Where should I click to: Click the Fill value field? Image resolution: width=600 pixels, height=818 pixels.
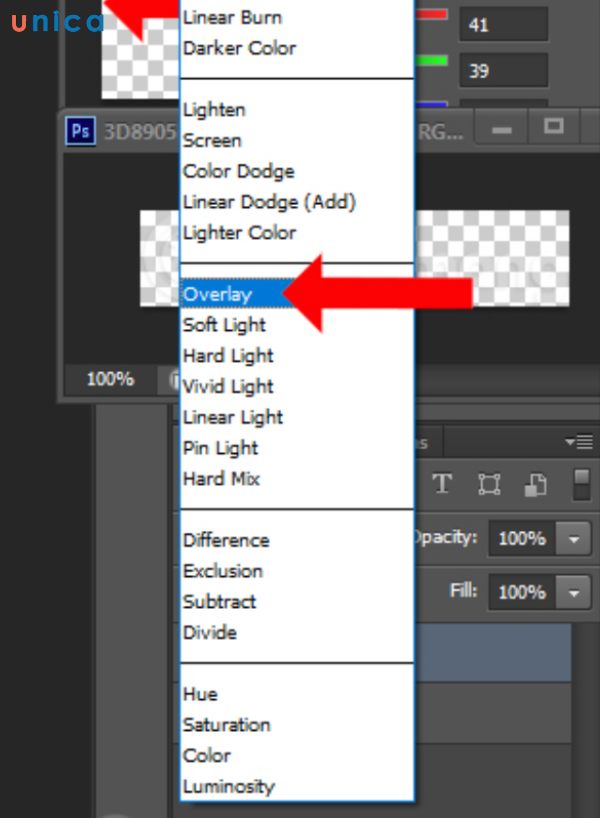[522, 593]
